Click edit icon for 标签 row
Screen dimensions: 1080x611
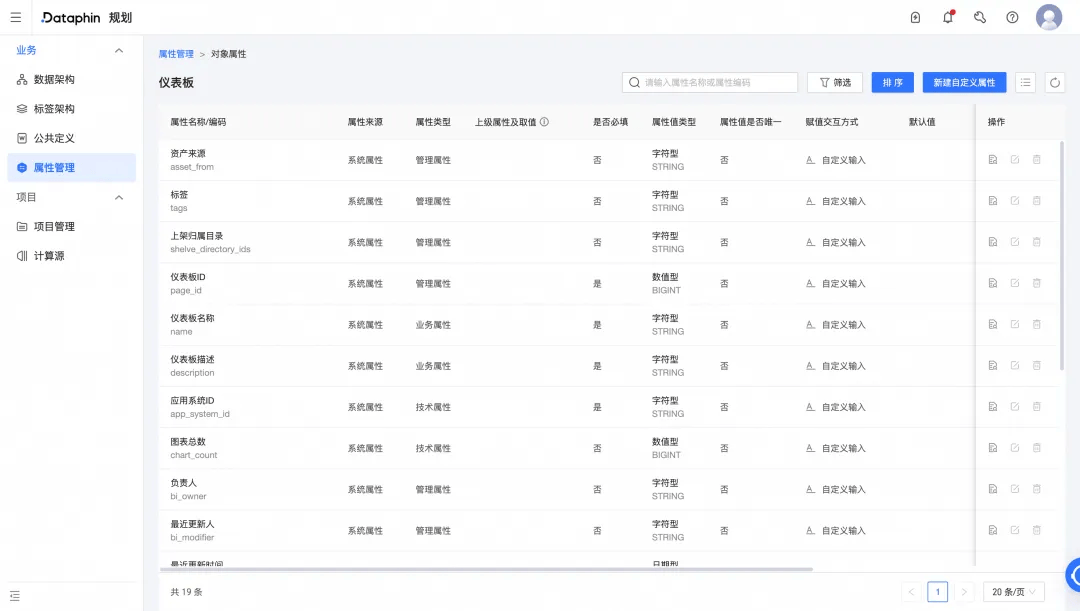pyautogui.click(x=1015, y=201)
